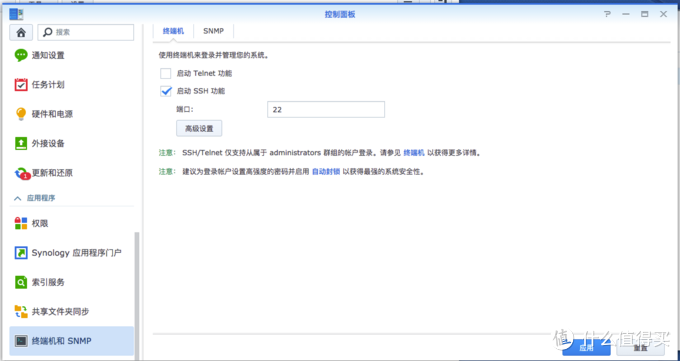Open 任务计划 calendar icon
The height and width of the screenshot is (361, 680).
click(21, 85)
